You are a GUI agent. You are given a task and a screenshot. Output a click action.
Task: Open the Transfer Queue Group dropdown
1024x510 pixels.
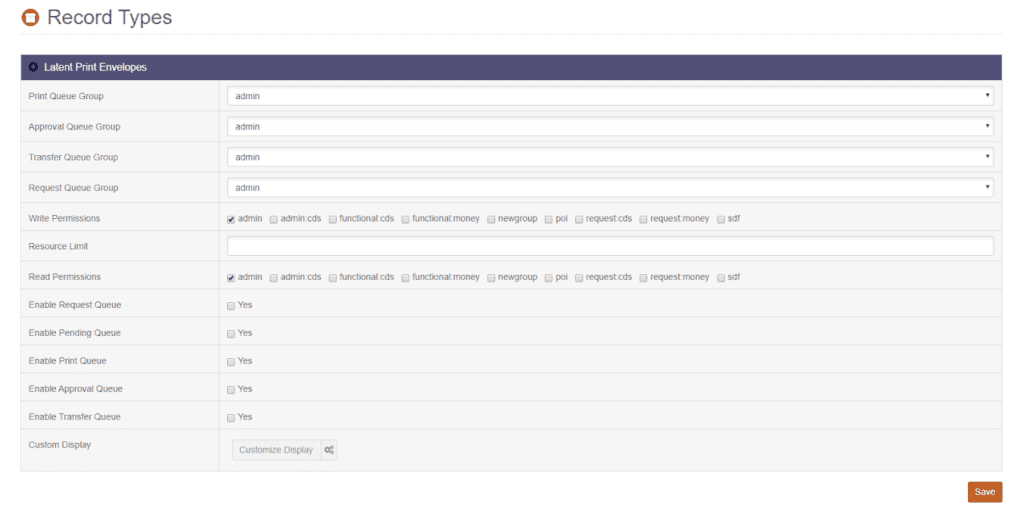[611, 157]
